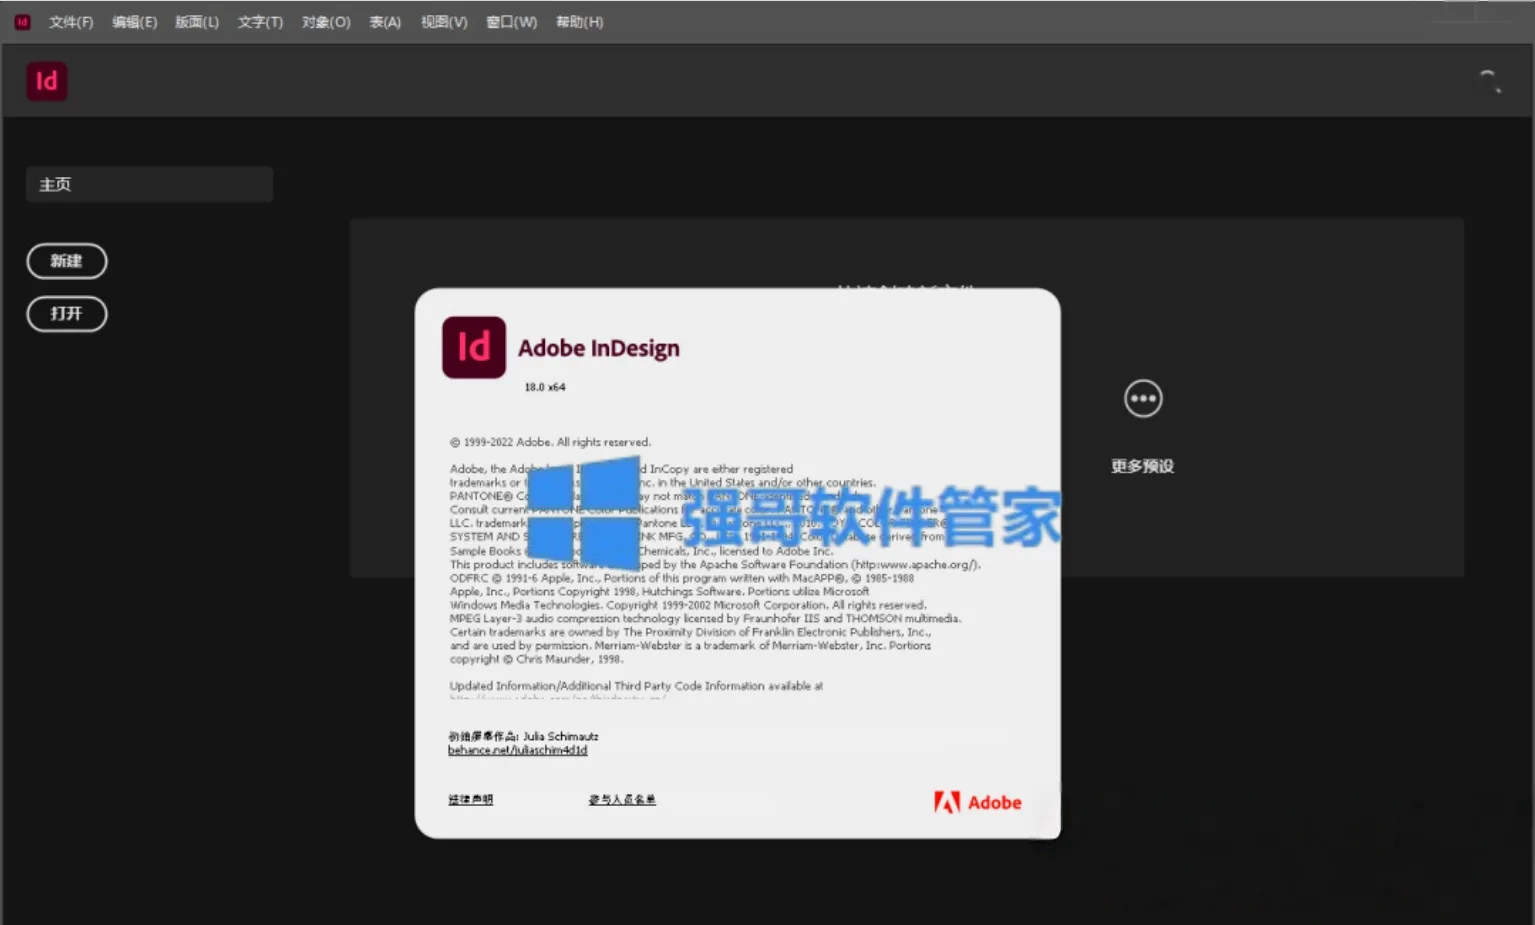The height and width of the screenshot is (925, 1535).
Task: Open the 对象(O) menu
Action: [326, 22]
